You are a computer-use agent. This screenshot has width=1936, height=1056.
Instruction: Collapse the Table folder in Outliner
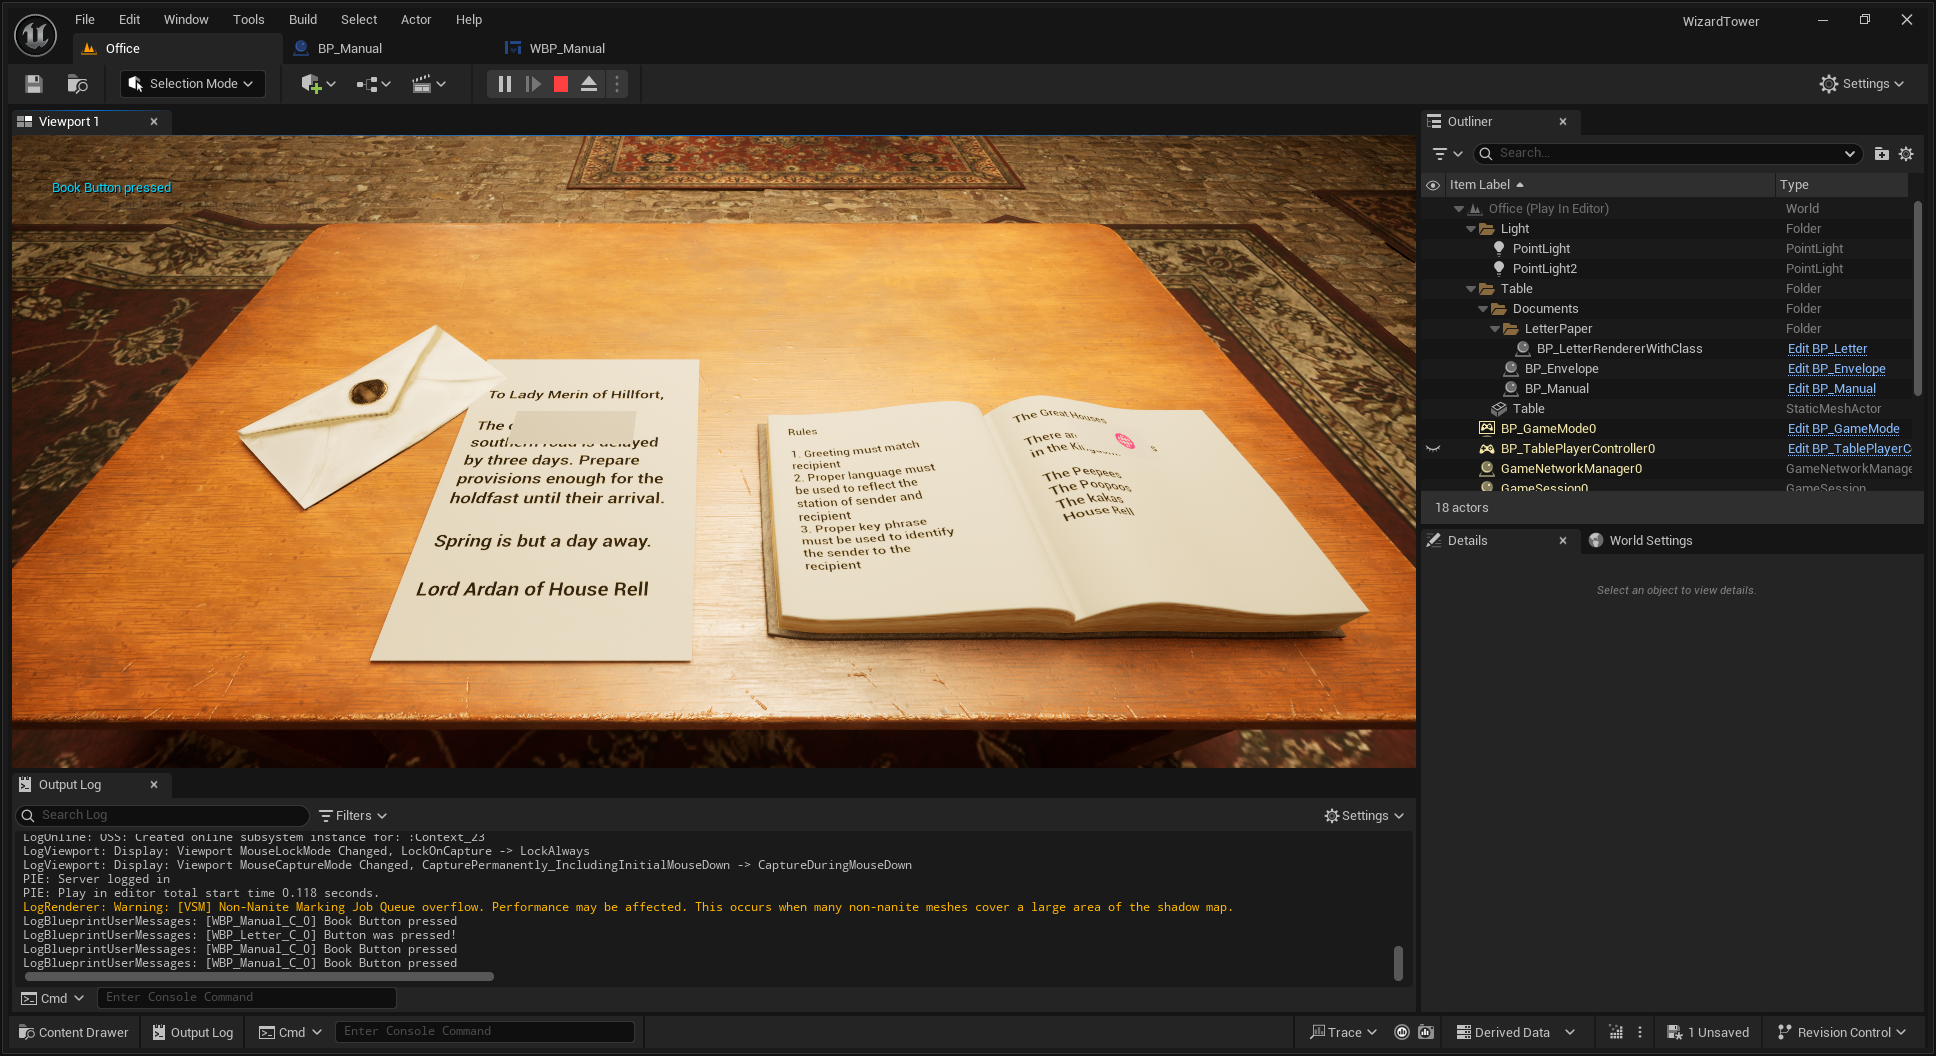[x=1471, y=289]
